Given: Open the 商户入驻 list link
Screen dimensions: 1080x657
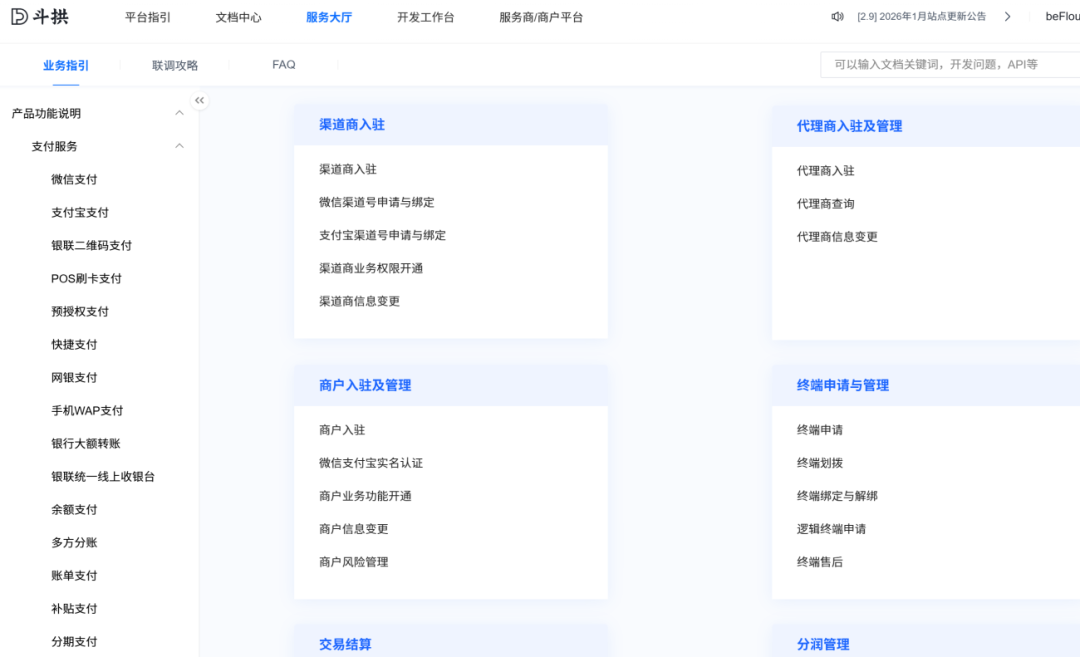Looking at the screenshot, I should [342, 430].
